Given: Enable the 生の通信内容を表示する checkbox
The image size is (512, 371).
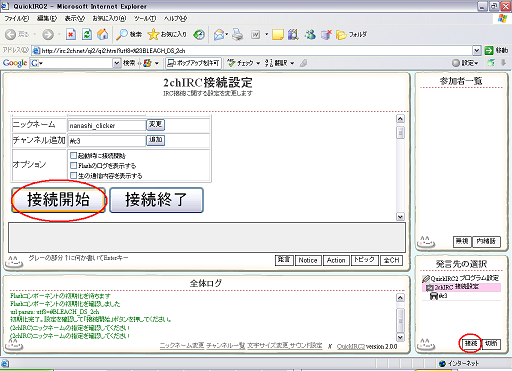Looking at the screenshot, I should pyautogui.click(x=73, y=175).
